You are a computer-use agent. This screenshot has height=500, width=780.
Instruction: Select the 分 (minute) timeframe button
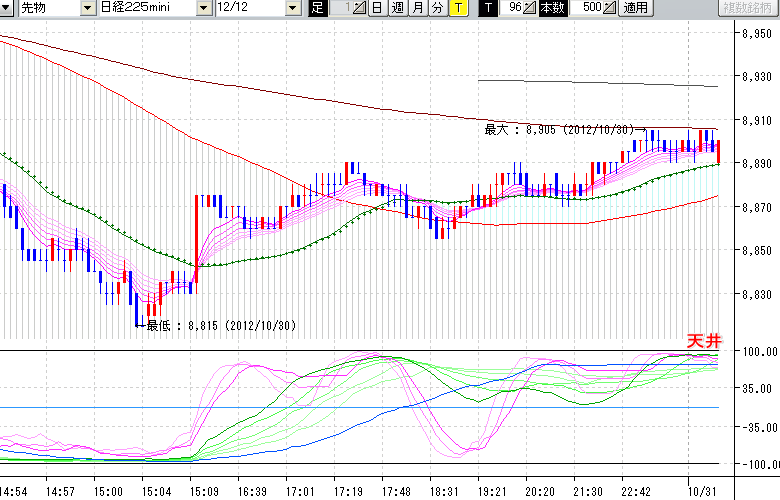coord(437,8)
